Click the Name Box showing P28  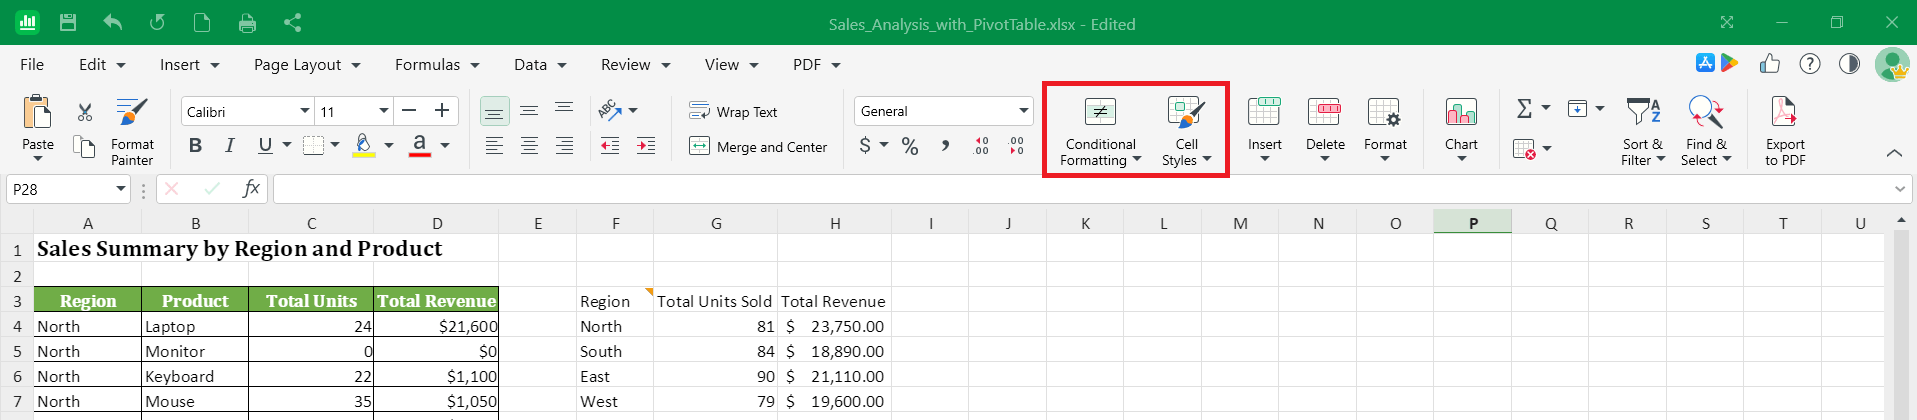coord(69,189)
